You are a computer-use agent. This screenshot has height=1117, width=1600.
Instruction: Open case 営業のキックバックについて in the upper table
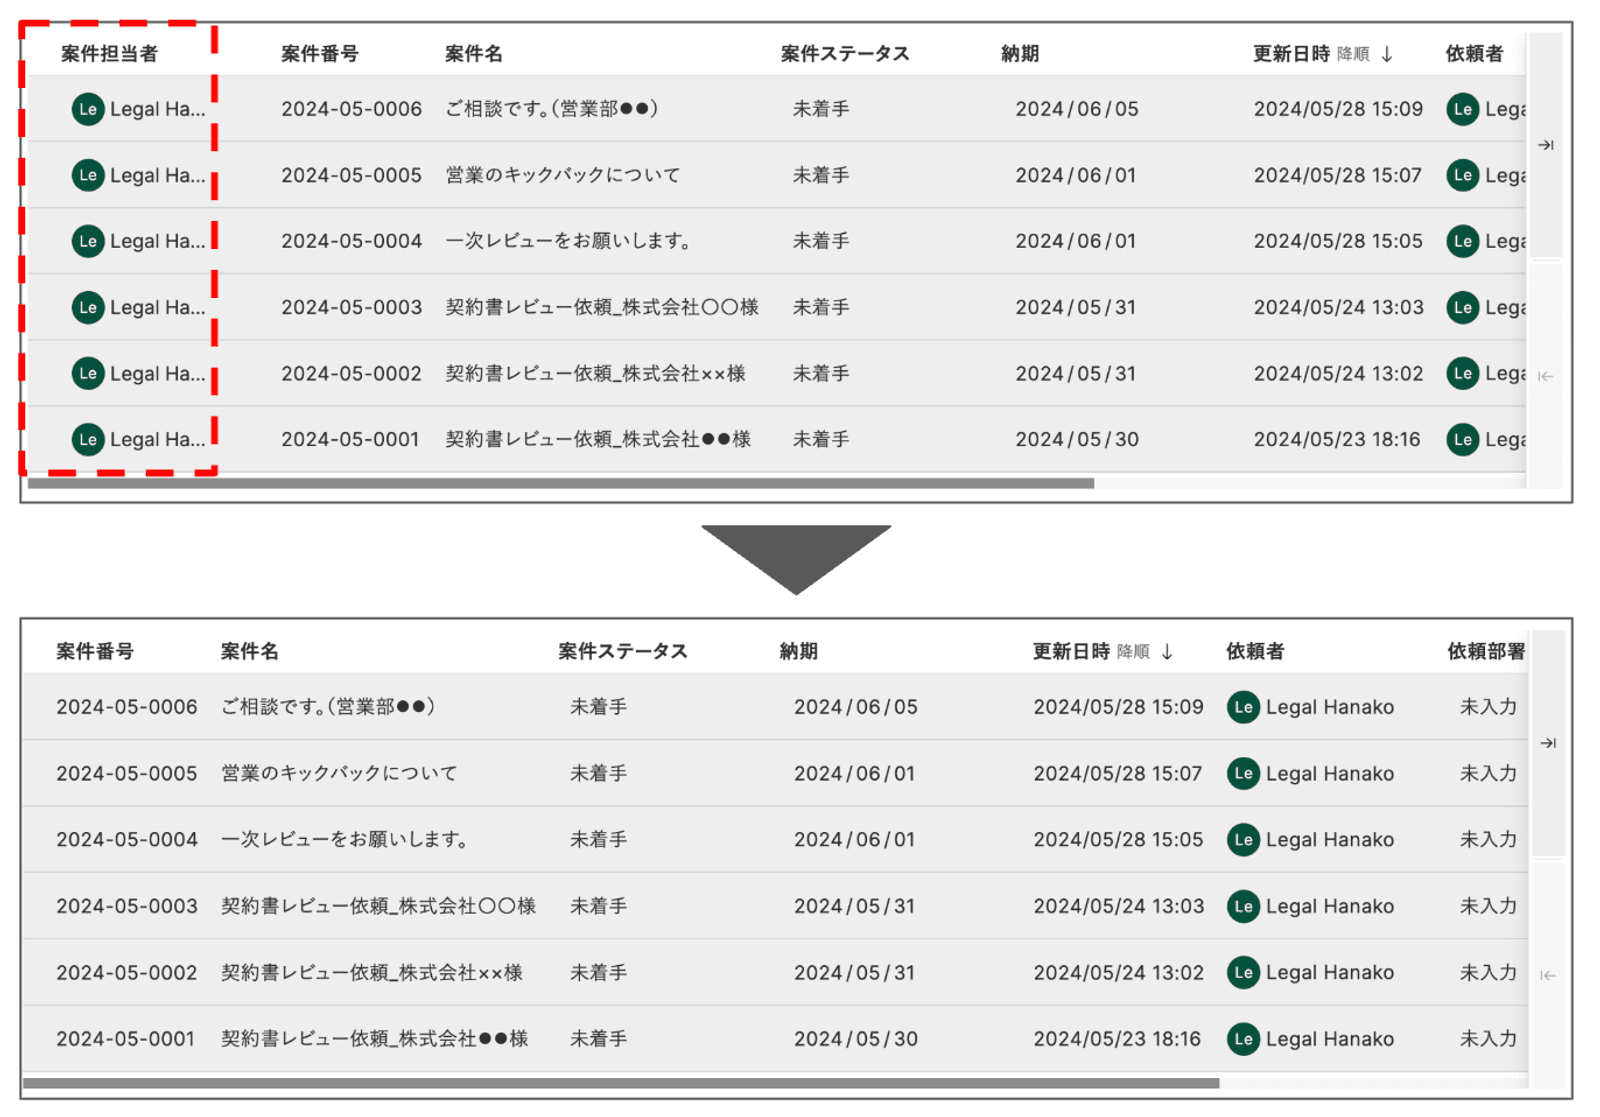562,175
